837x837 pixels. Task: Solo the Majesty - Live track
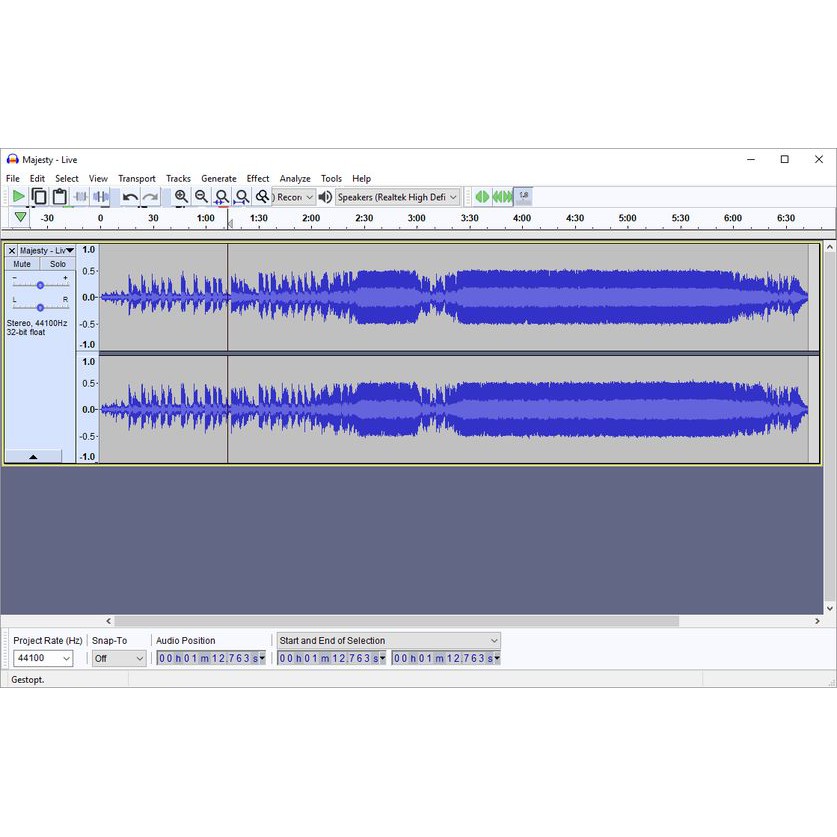coord(58,264)
